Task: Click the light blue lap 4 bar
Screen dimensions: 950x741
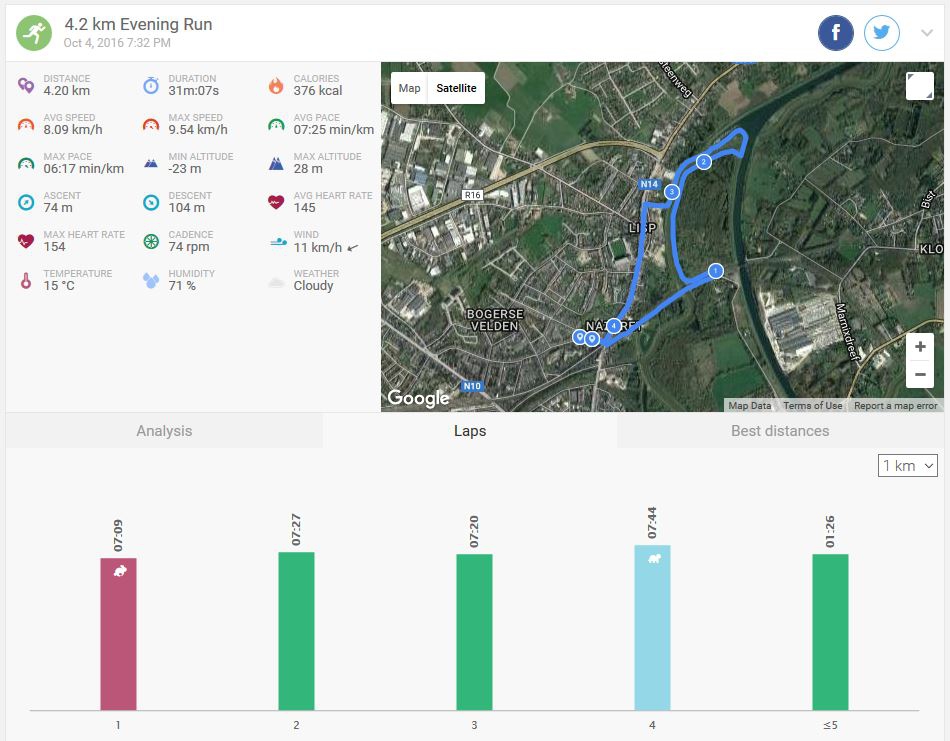Action: [652, 627]
